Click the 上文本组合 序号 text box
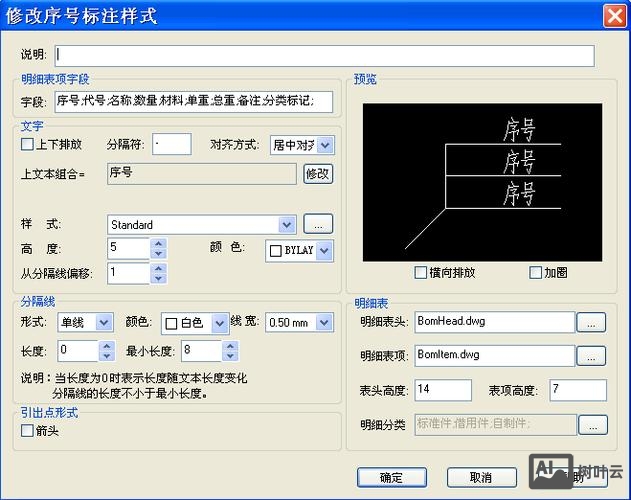The width and height of the screenshot is (631, 500). (x=202, y=174)
